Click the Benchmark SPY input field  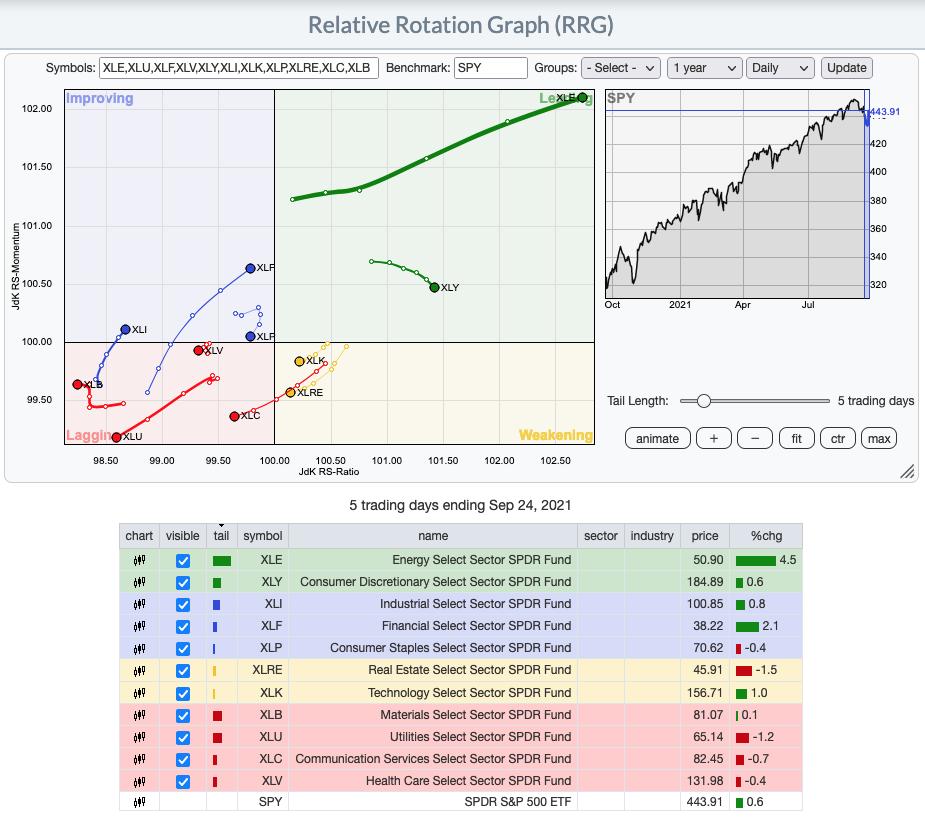coord(490,68)
